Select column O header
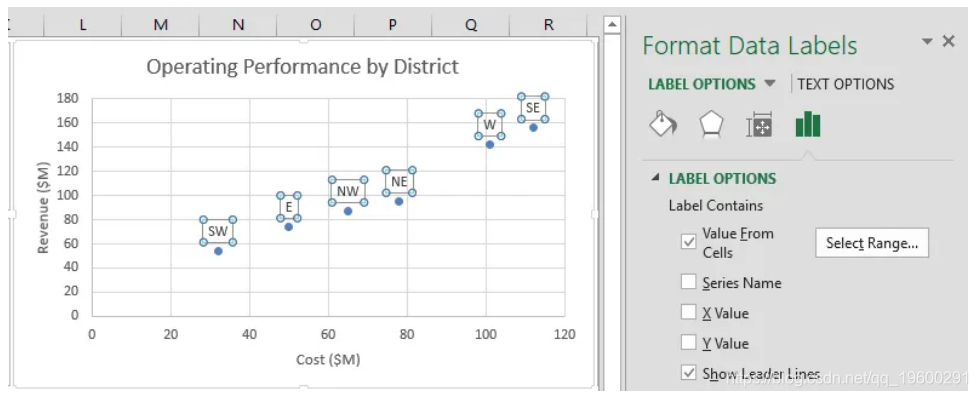 tap(316, 24)
